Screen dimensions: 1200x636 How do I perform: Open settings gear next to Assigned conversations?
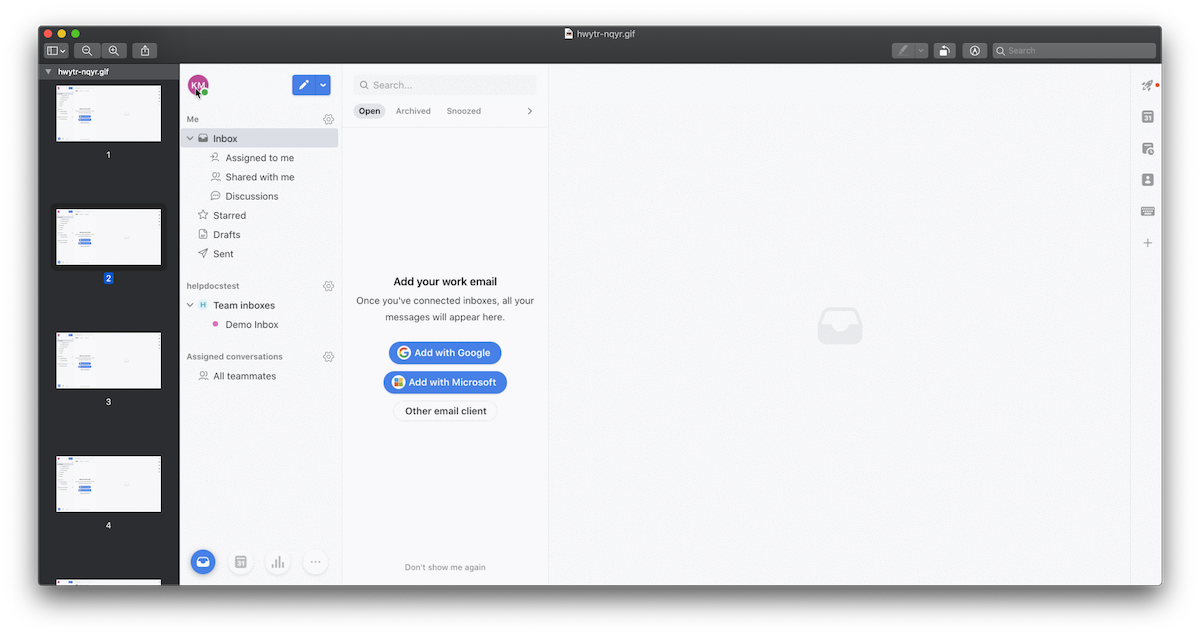328,357
